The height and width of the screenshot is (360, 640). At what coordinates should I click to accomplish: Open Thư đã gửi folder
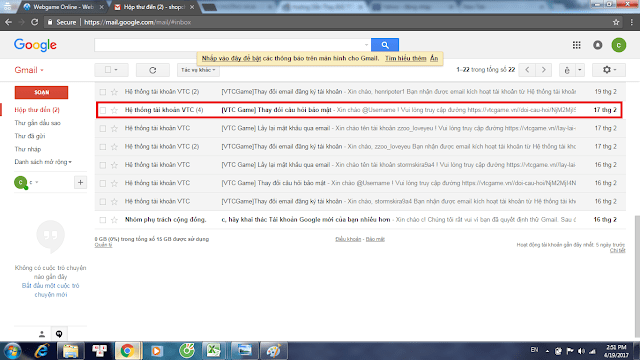[30, 136]
